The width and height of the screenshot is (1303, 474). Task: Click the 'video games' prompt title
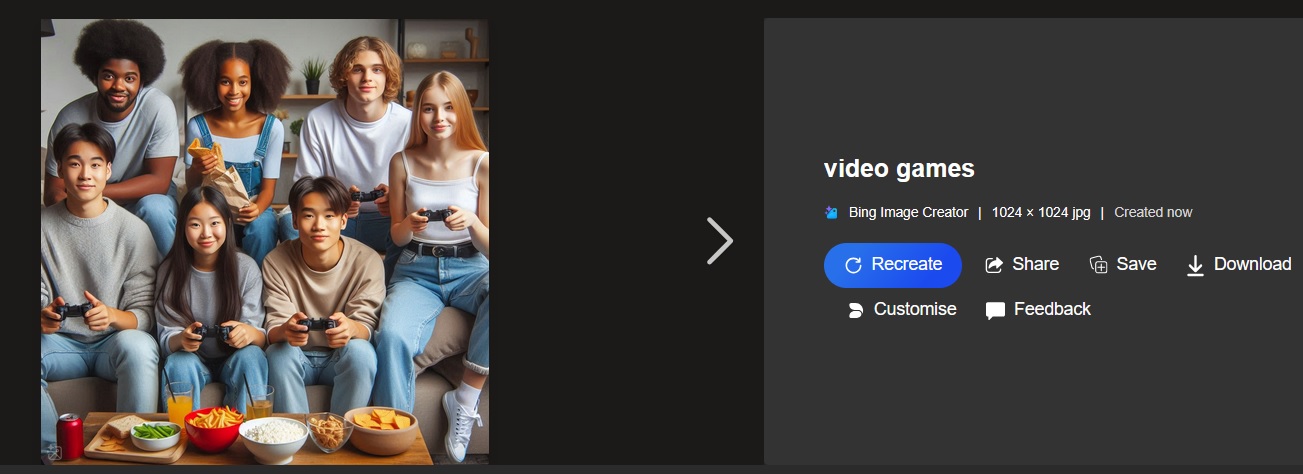(899, 169)
